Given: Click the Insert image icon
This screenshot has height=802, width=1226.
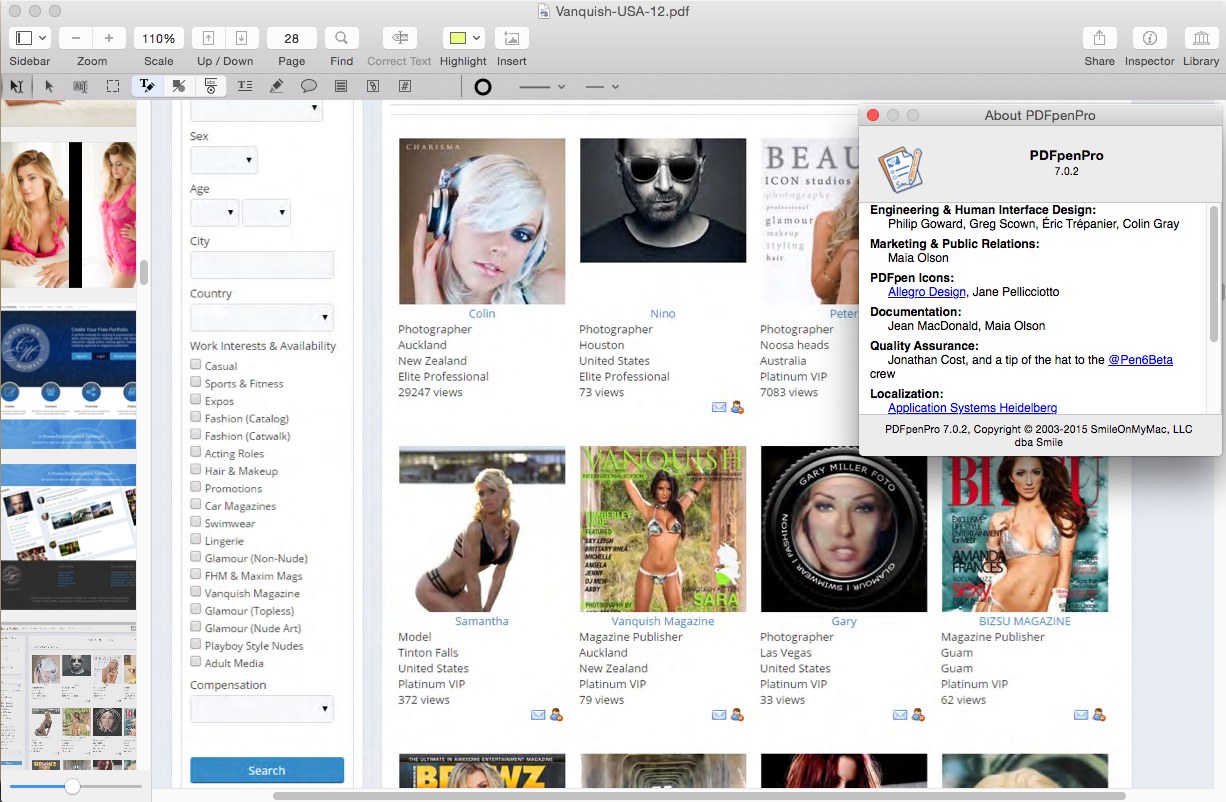Looking at the screenshot, I should 511,38.
